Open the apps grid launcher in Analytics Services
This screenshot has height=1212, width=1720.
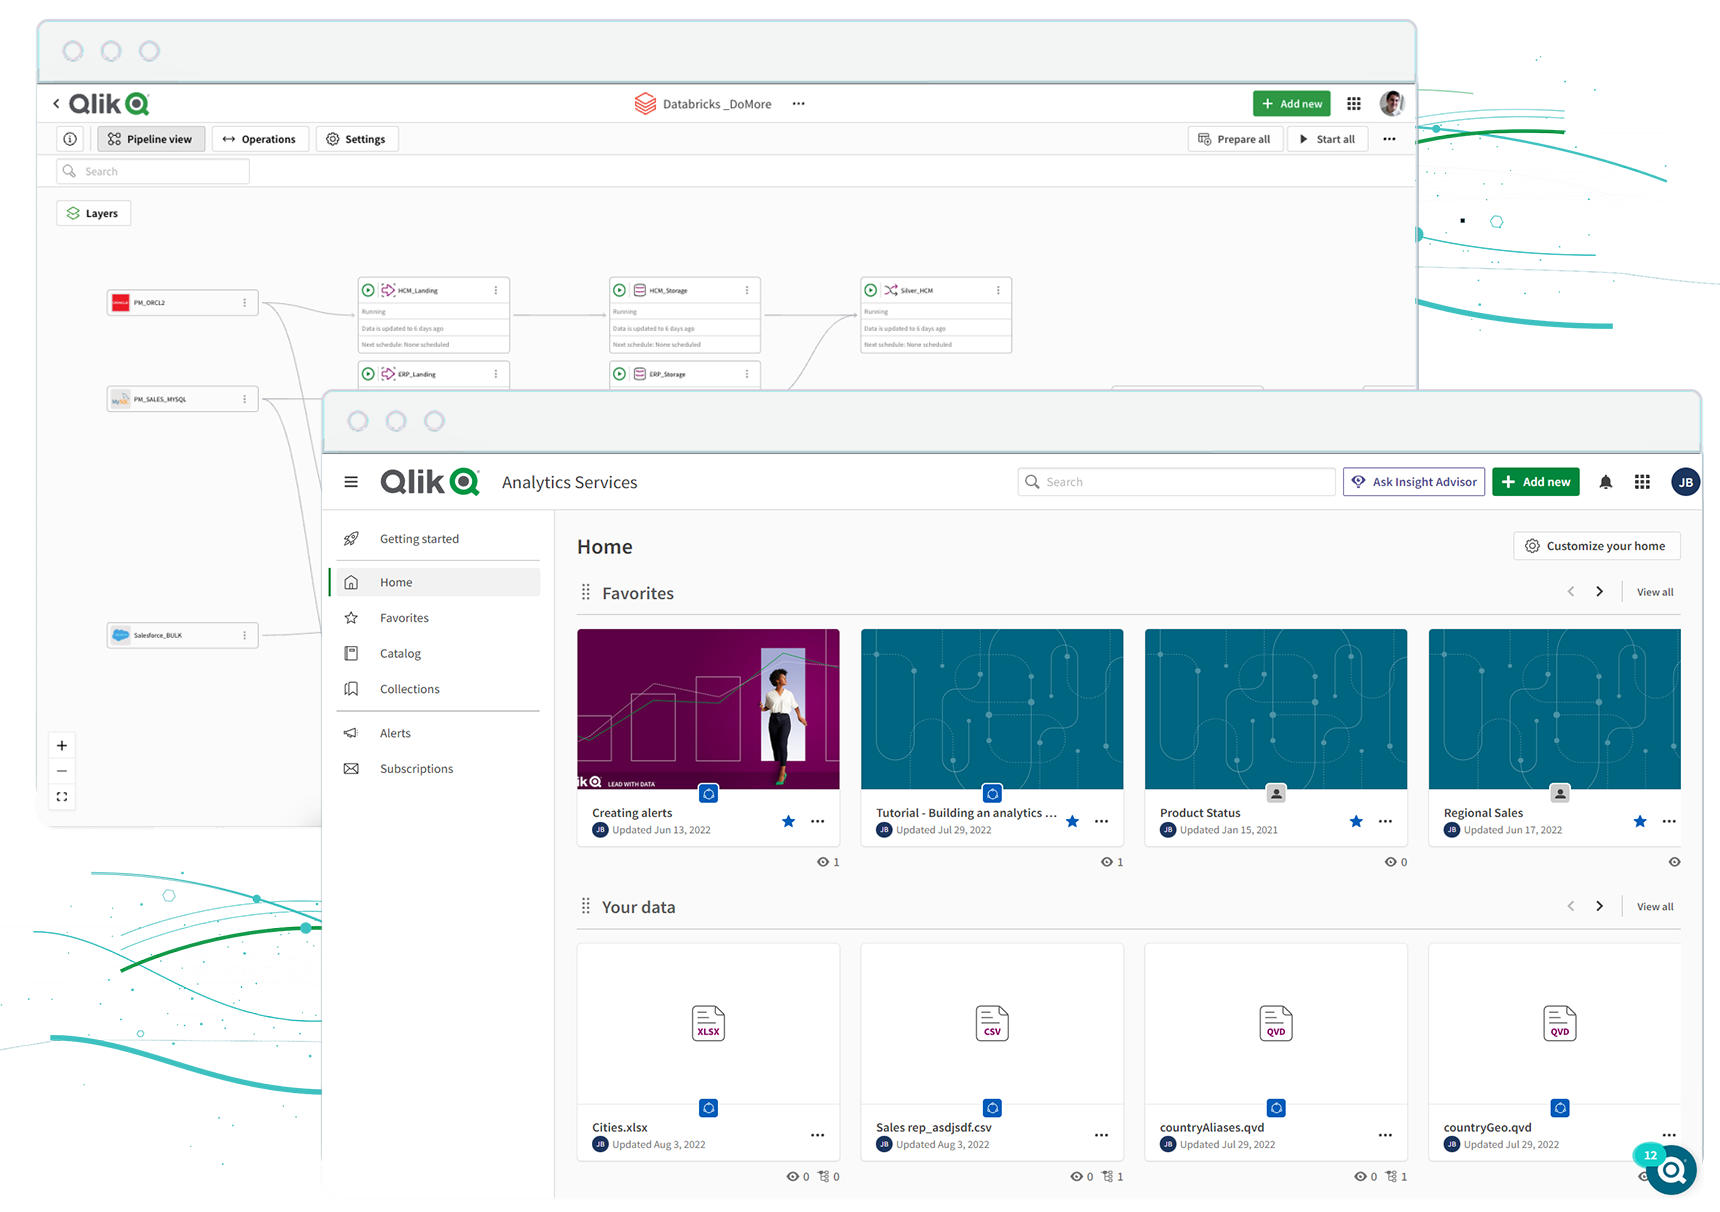[x=1642, y=482]
